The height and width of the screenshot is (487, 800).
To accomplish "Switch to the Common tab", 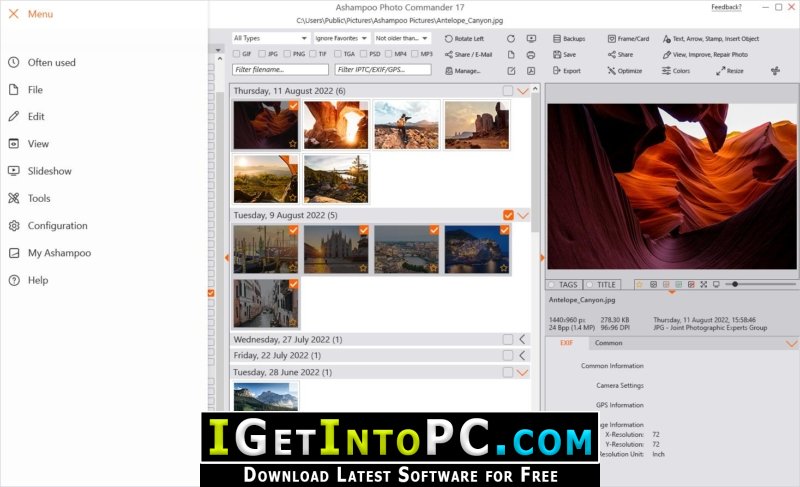I will 608,343.
